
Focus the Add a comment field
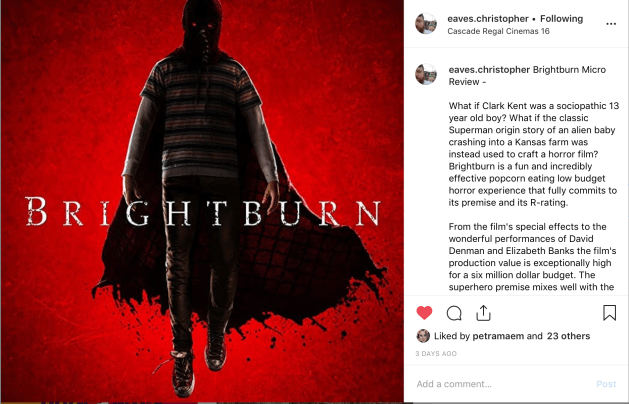pyautogui.click(x=503, y=384)
